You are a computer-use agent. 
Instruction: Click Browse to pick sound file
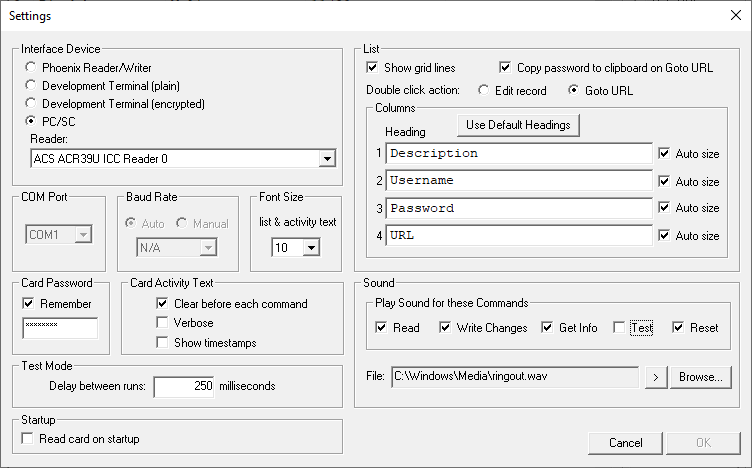[701, 377]
